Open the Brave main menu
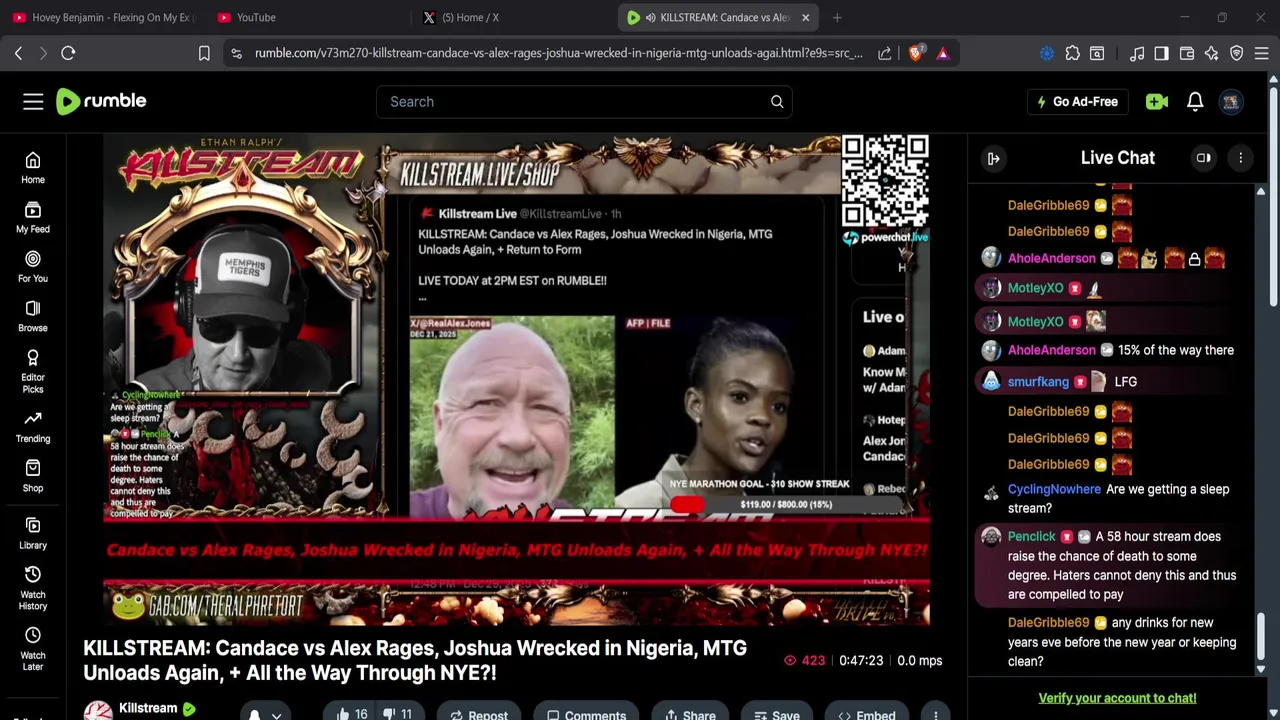The width and height of the screenshot is (1280, 720). [1263, 53]
